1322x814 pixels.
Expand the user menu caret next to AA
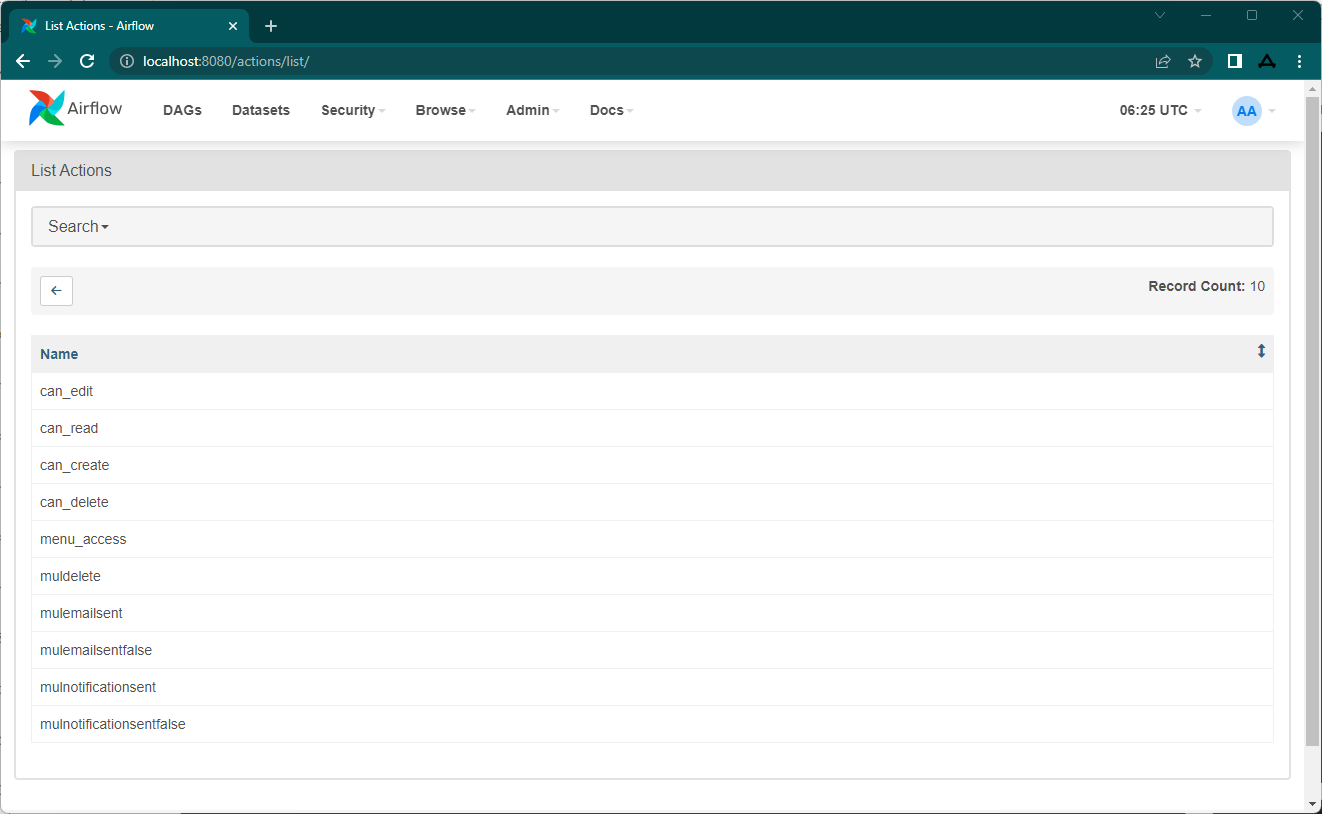pos(1272,111)
